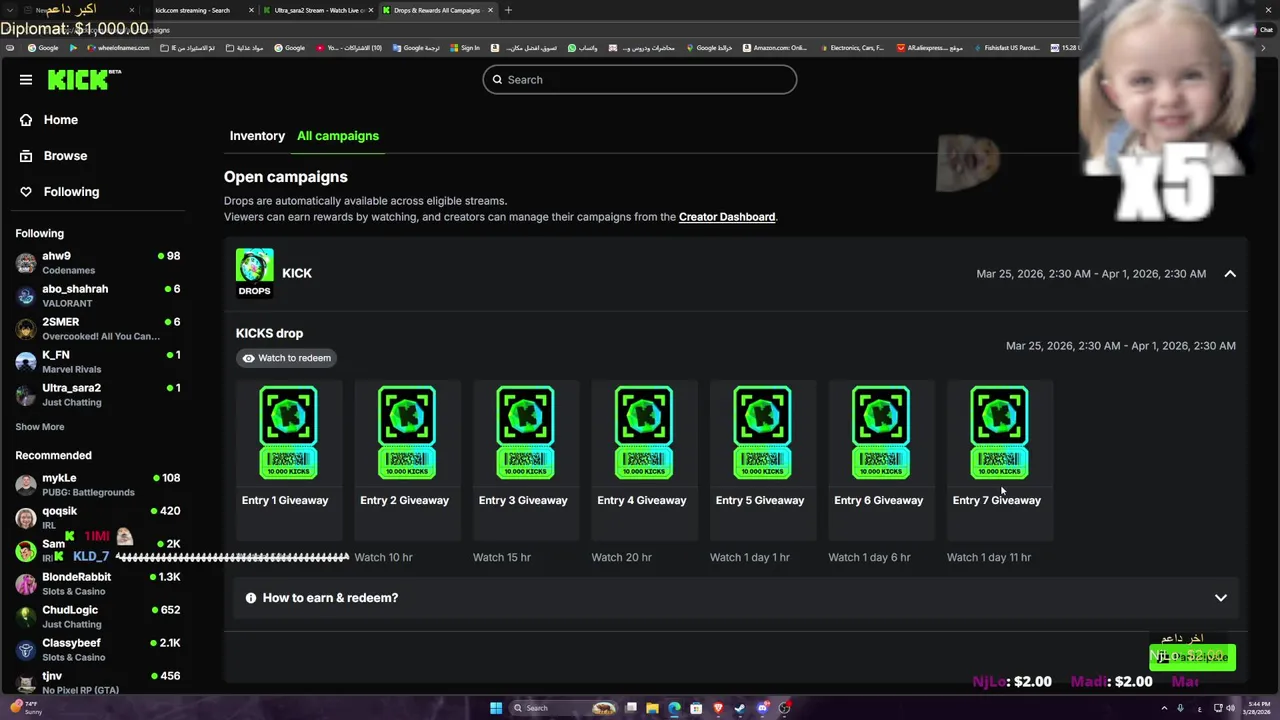Open wheelofnames.com bookmark
This screenshot has width=1280, height=720.
[x=118, y=48]
